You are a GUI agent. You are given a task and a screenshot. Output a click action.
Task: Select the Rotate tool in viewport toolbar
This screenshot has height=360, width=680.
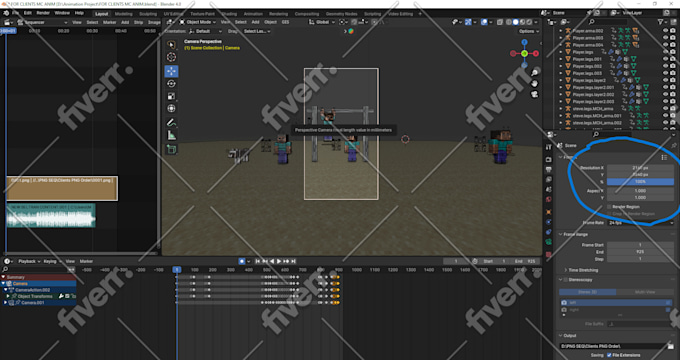pos(171,84)
